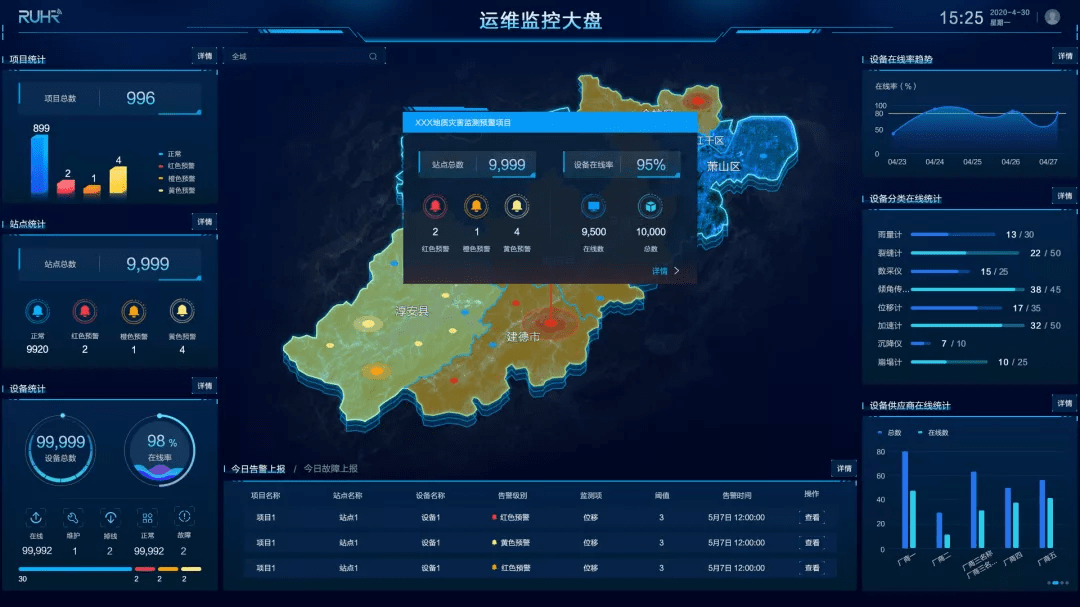Open 详情 for 设备分类在线统计 panel
The image size is (1080, 607).
click(1065, 196)
